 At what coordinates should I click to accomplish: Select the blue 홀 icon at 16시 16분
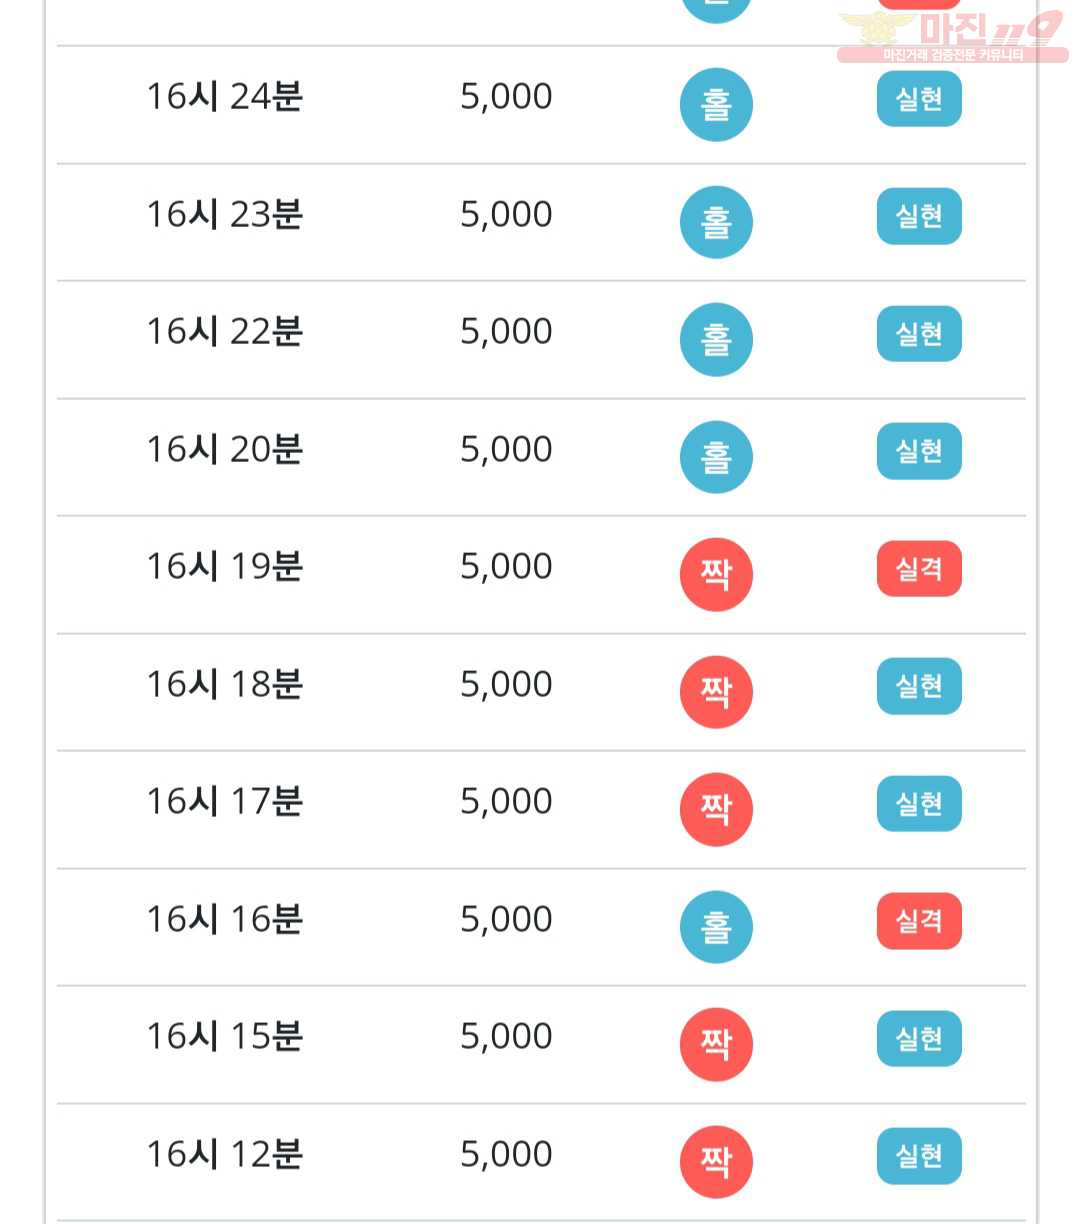pos(716,927)
